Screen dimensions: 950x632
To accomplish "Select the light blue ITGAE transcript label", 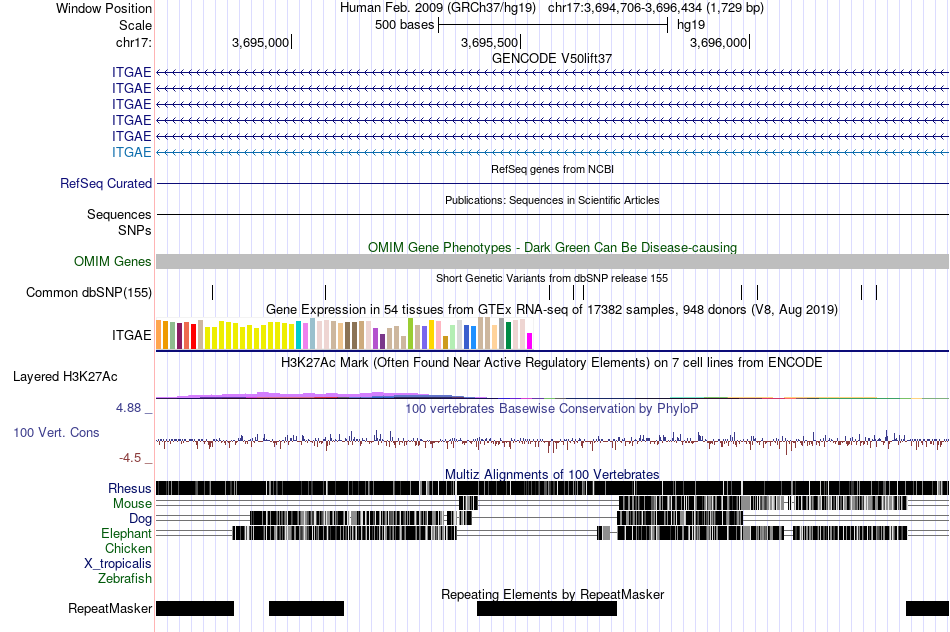I will tap(131, 152).
